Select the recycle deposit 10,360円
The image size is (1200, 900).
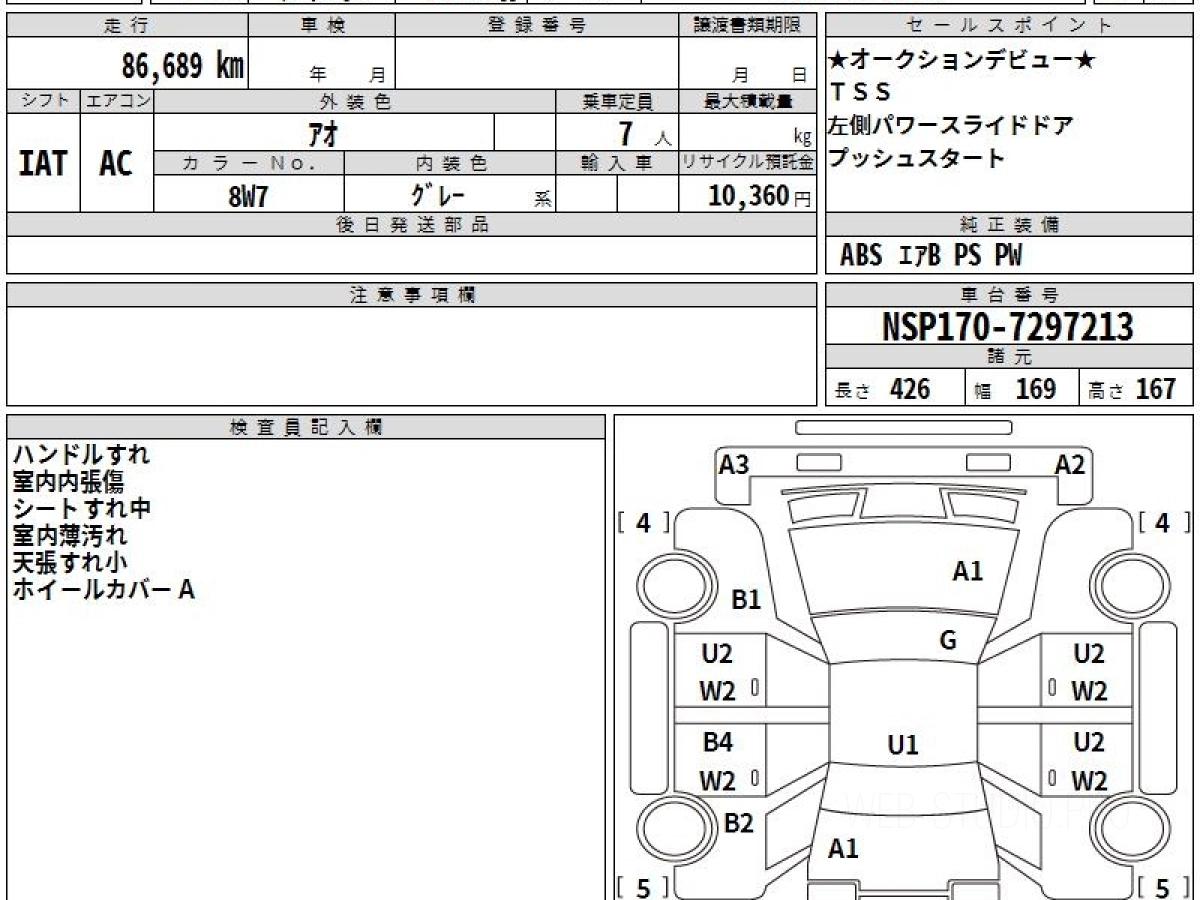click(x=760, y=196)
